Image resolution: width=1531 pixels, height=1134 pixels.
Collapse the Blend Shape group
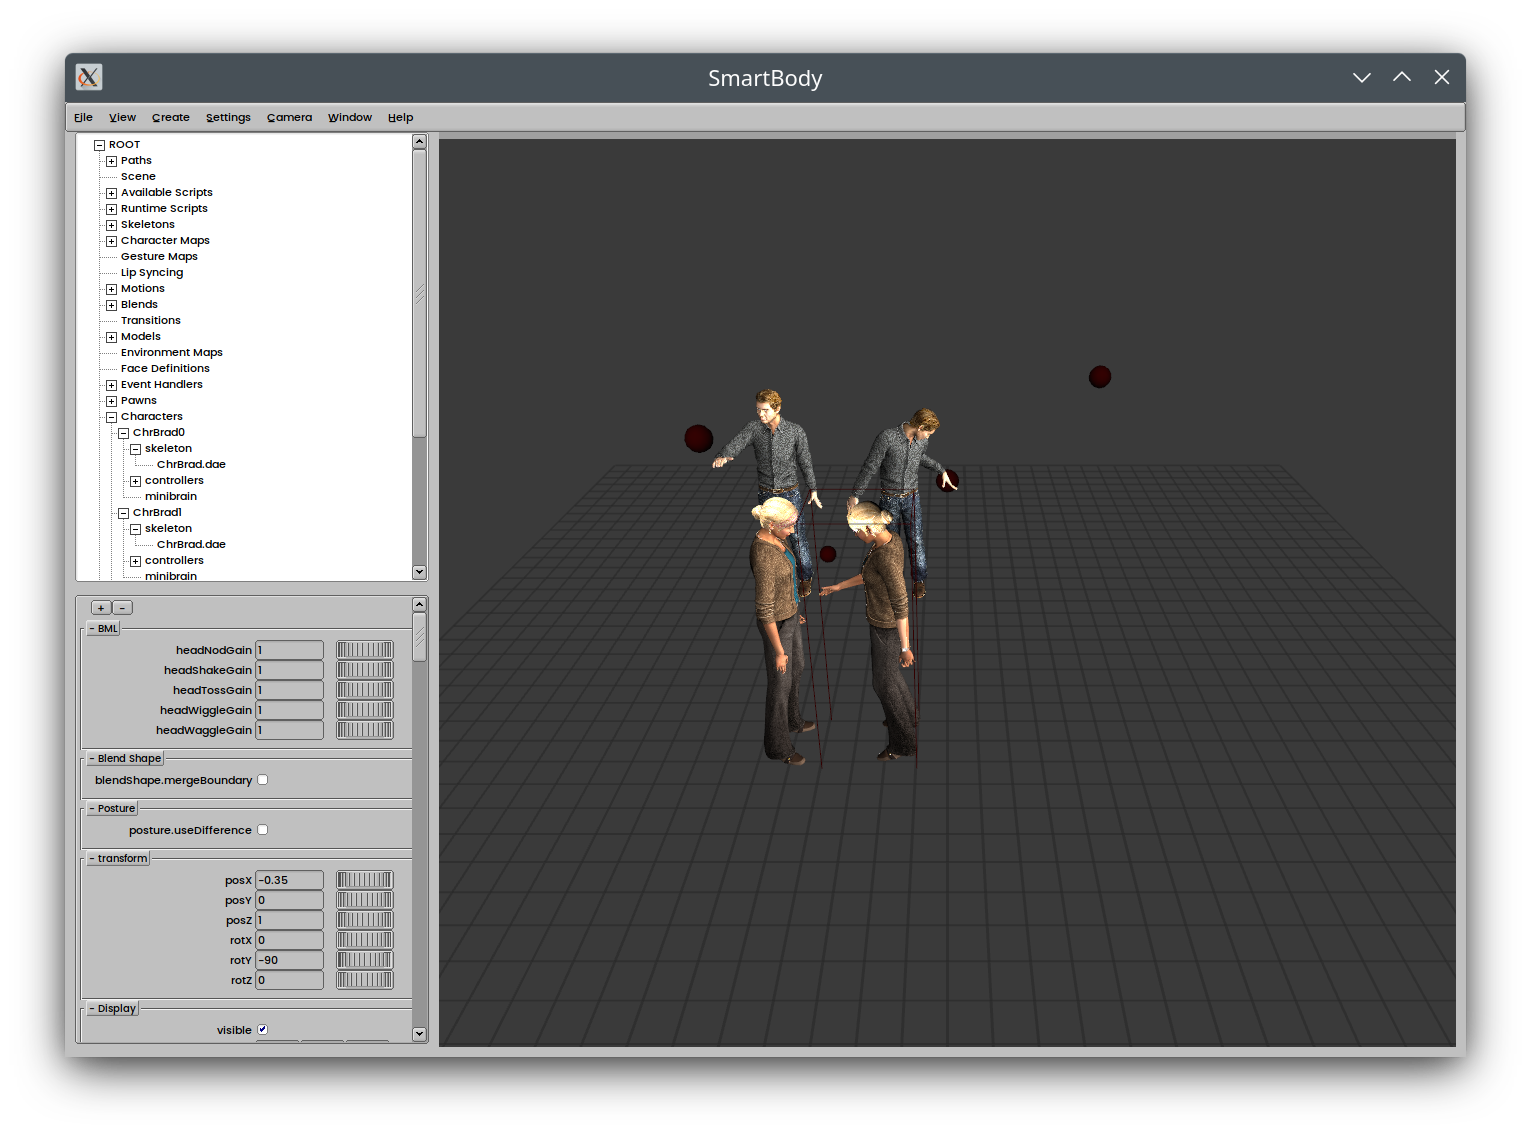(x=125, y=758)
